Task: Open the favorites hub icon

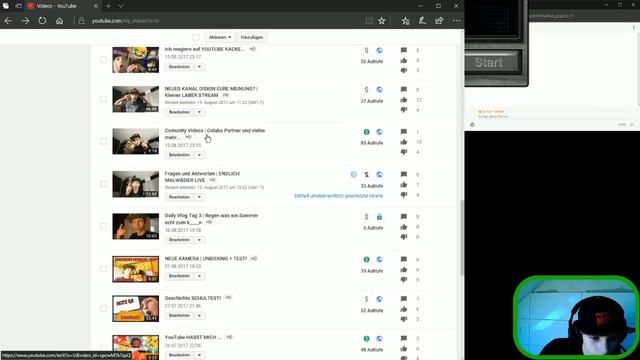Action: point(405,21)
